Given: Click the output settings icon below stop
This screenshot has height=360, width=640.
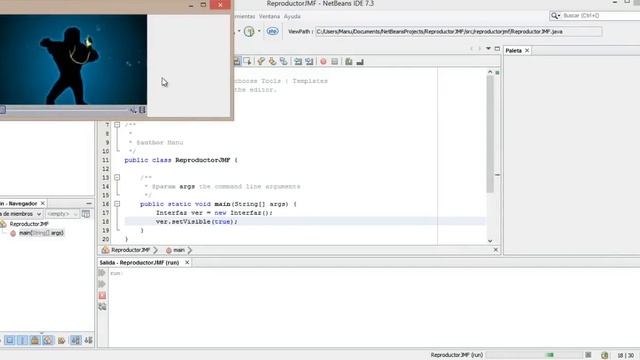Looking at the screenshot, I should pos(102,307).
